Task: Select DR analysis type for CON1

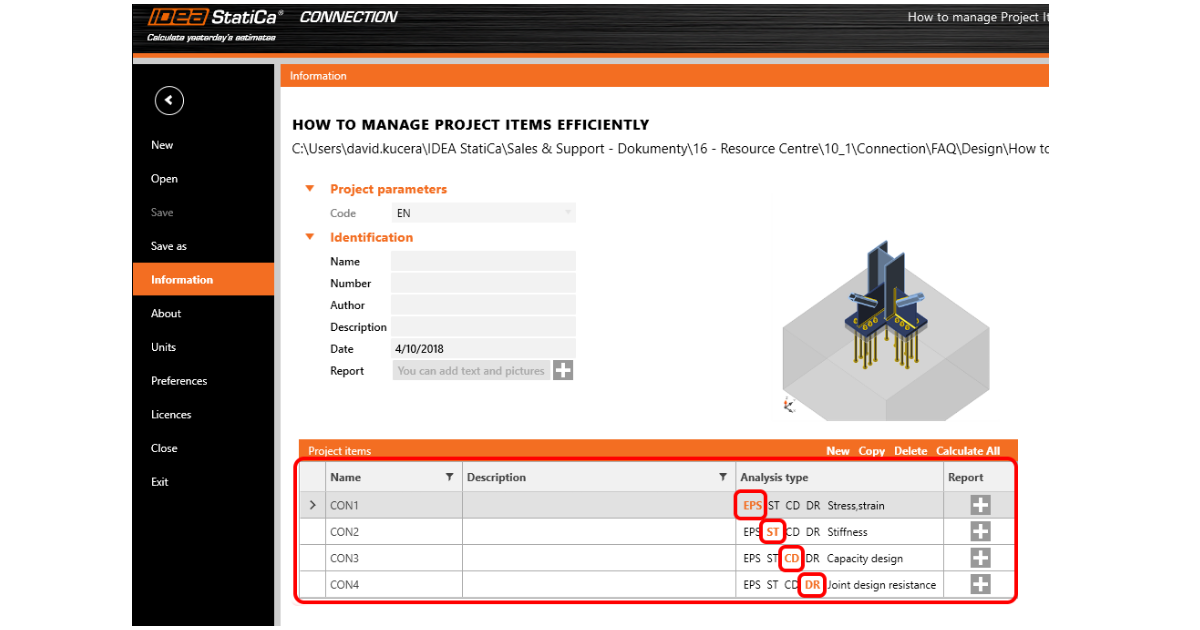Action: click(813, 506)
